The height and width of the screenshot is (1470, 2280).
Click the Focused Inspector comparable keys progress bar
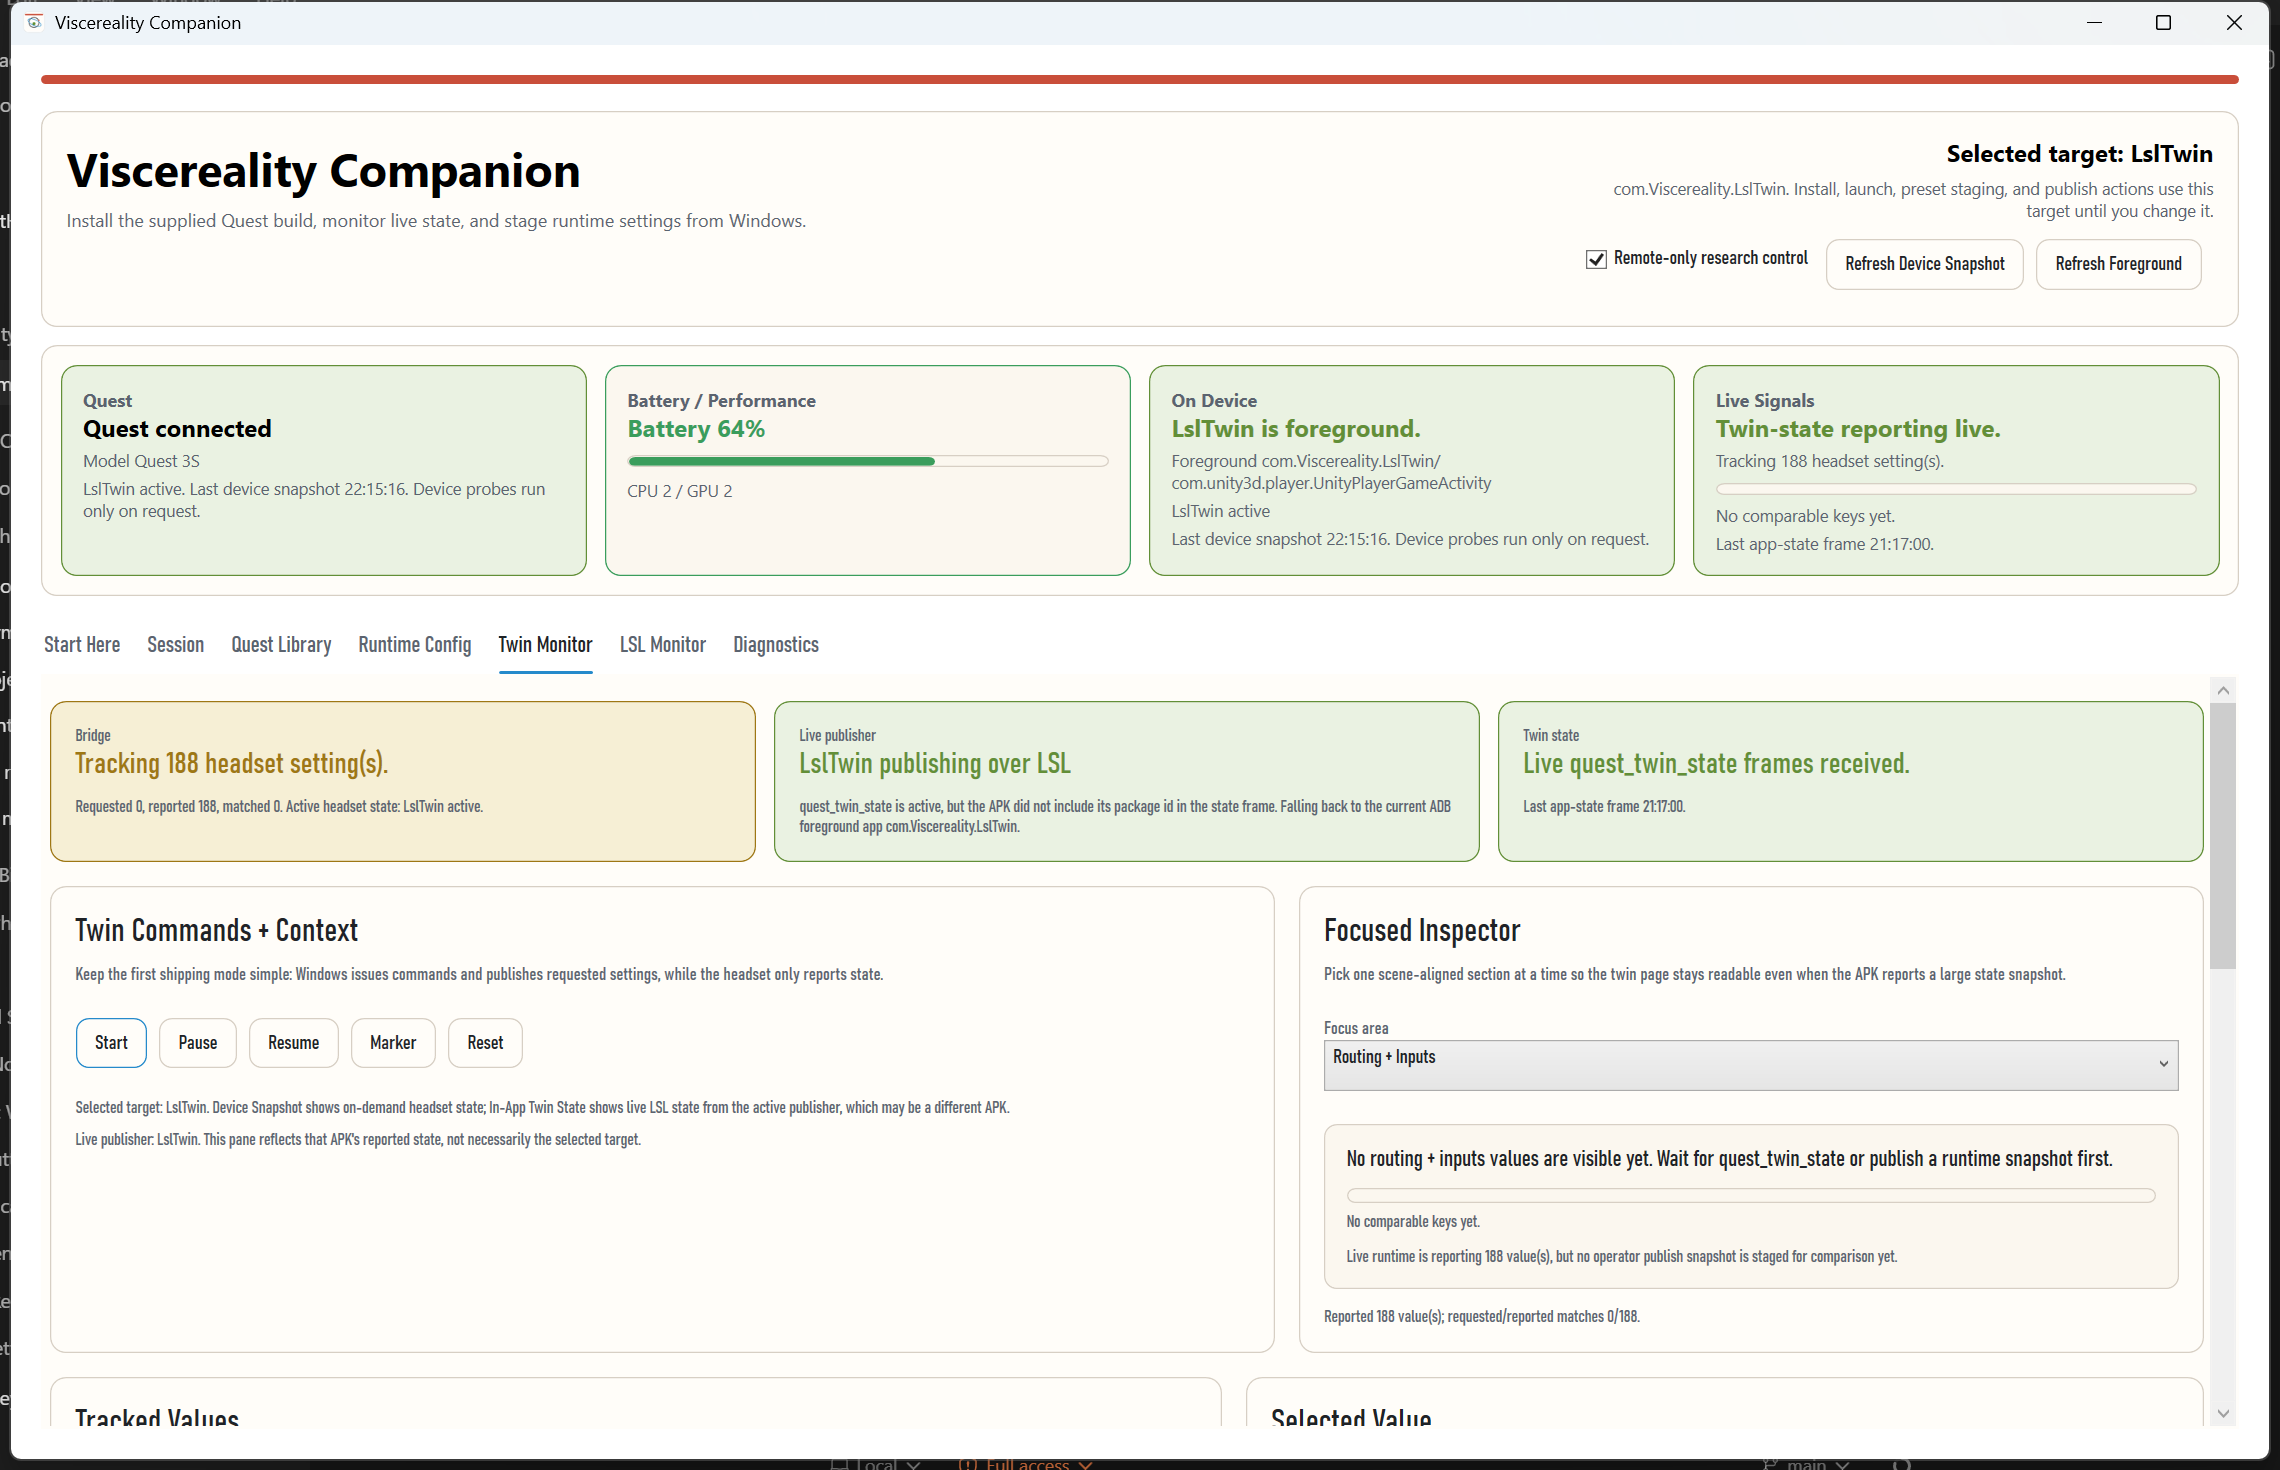point(1750,1195)
